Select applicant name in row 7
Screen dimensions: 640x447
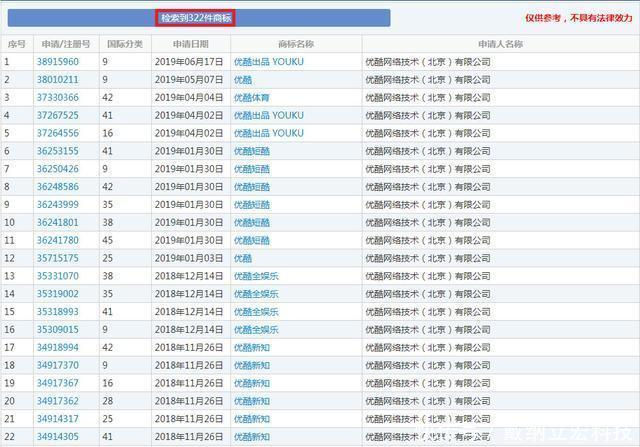tap(428, 169)
